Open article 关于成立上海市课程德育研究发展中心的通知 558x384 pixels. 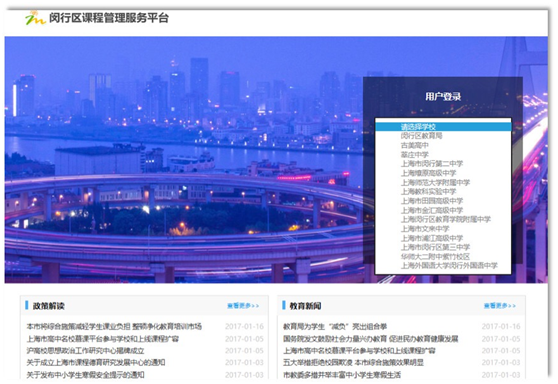[x=96, y=363]
